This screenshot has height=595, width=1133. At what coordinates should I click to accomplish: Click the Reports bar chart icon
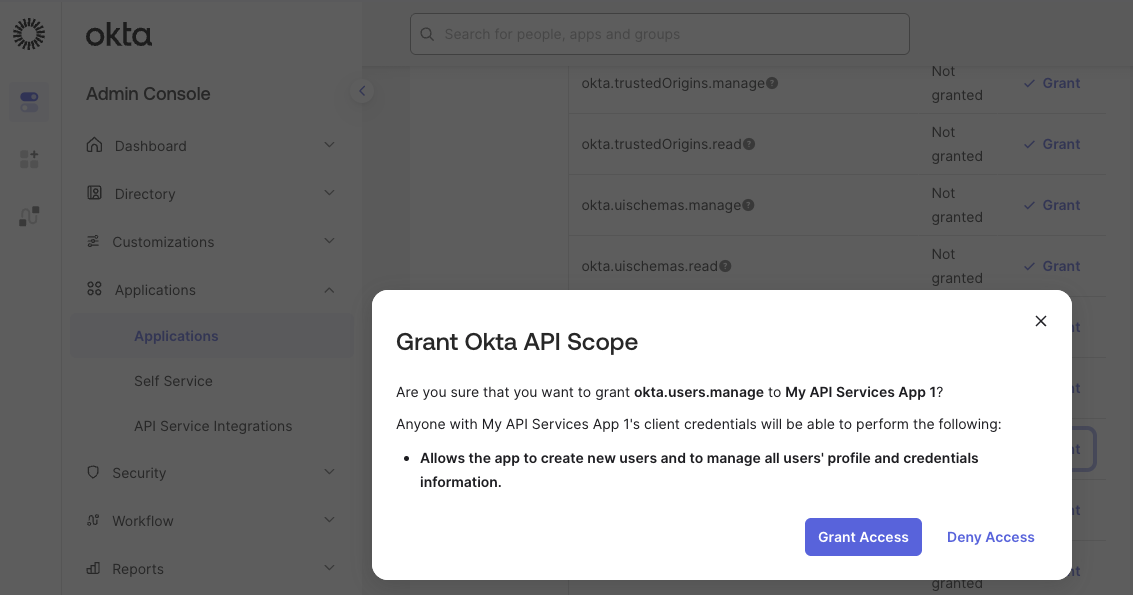click(93, 568)
